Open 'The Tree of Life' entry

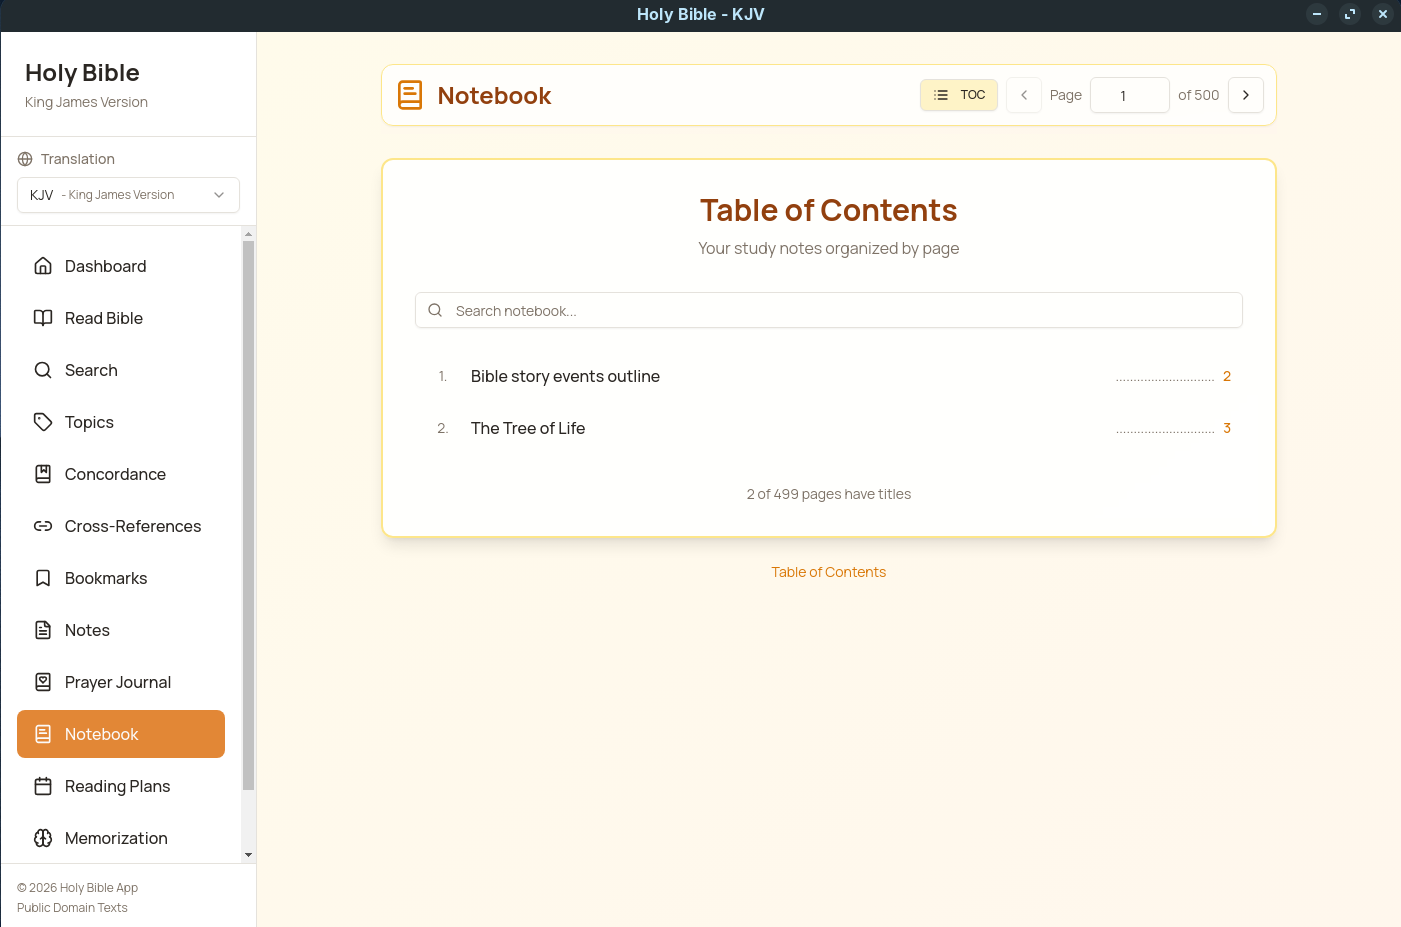coord(829,428)
